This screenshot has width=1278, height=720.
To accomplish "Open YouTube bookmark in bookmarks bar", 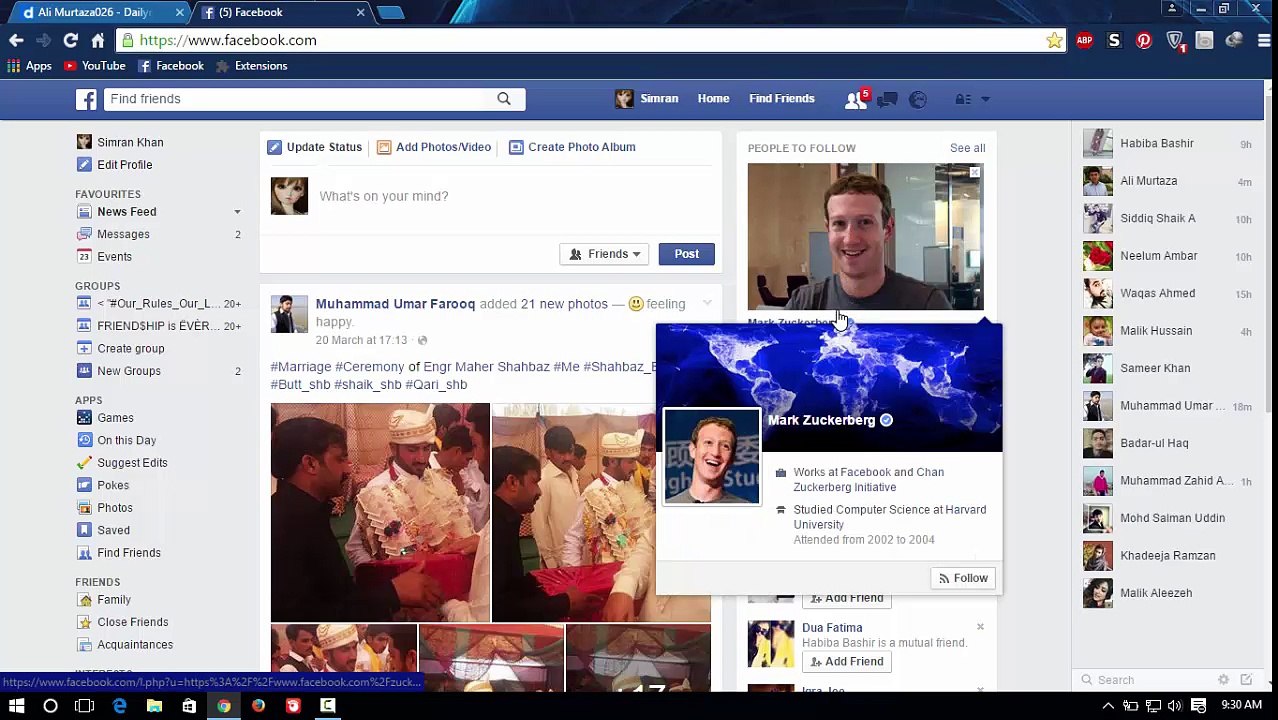I will click(95, 66).
